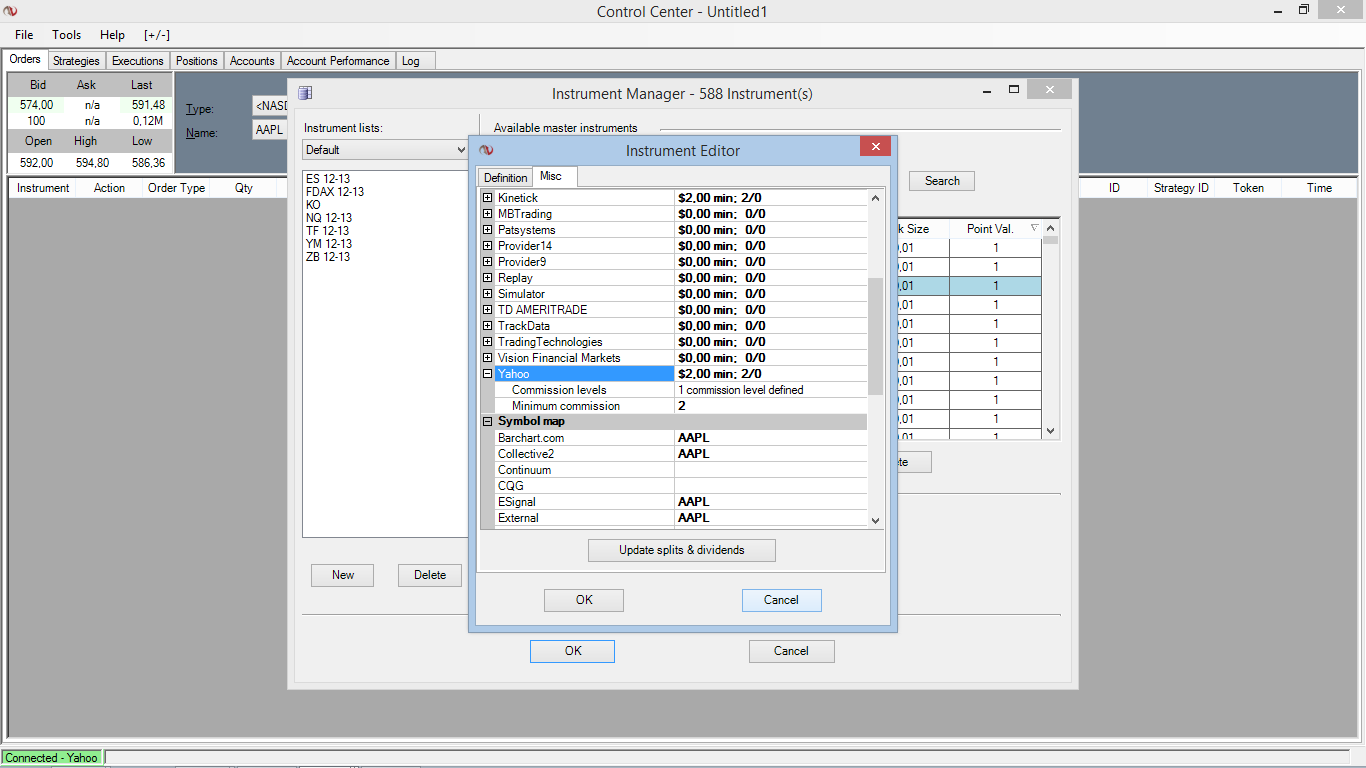The image size is (1366, 768).
Task: Expand the TD AMERITRADE node
Action: point(488,310)
